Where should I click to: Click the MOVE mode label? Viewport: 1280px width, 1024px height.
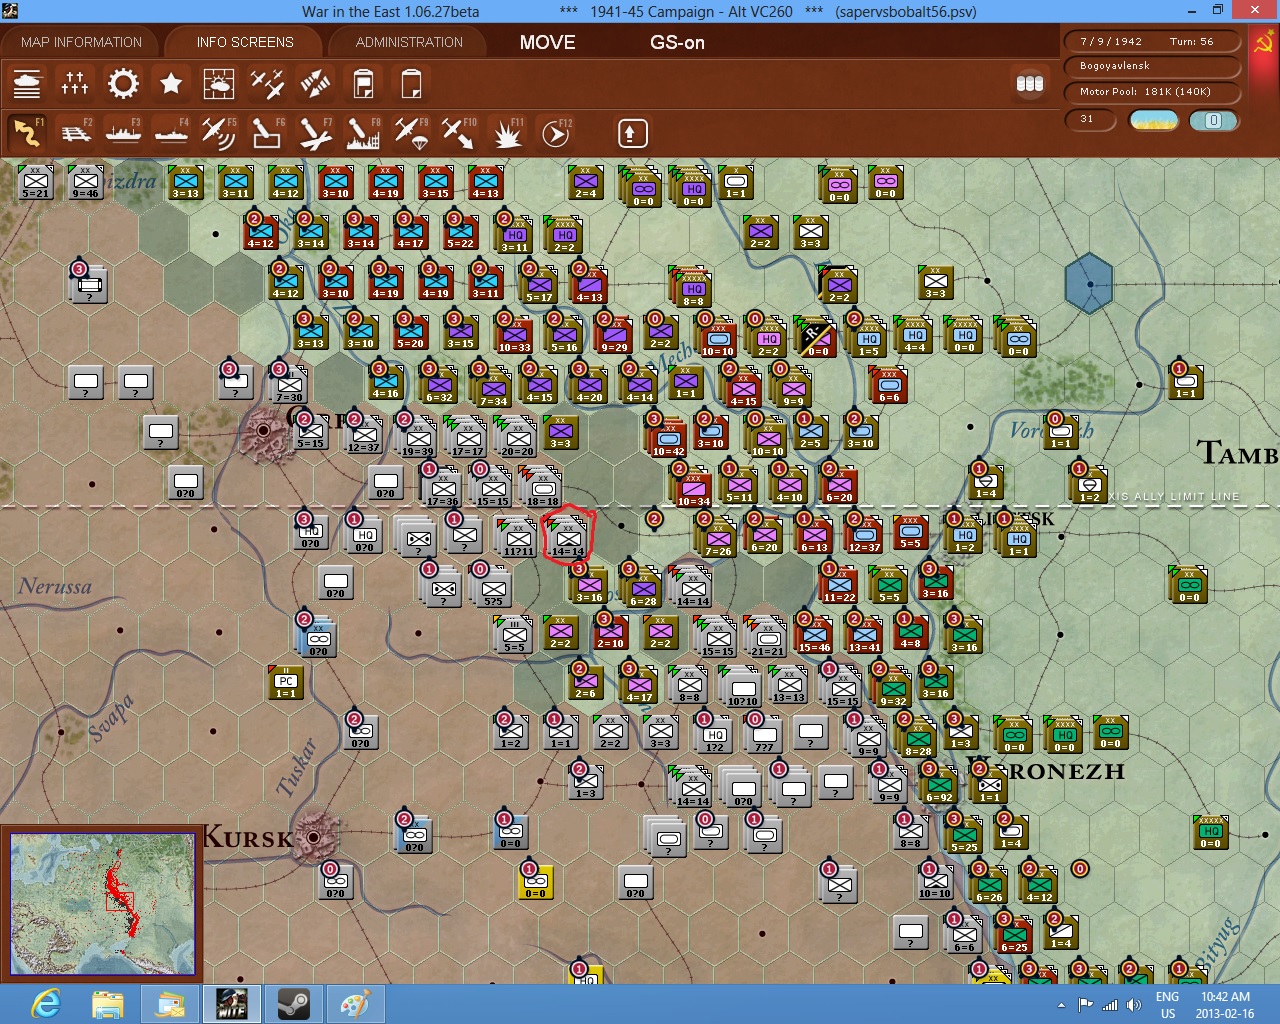pos(548,42)
